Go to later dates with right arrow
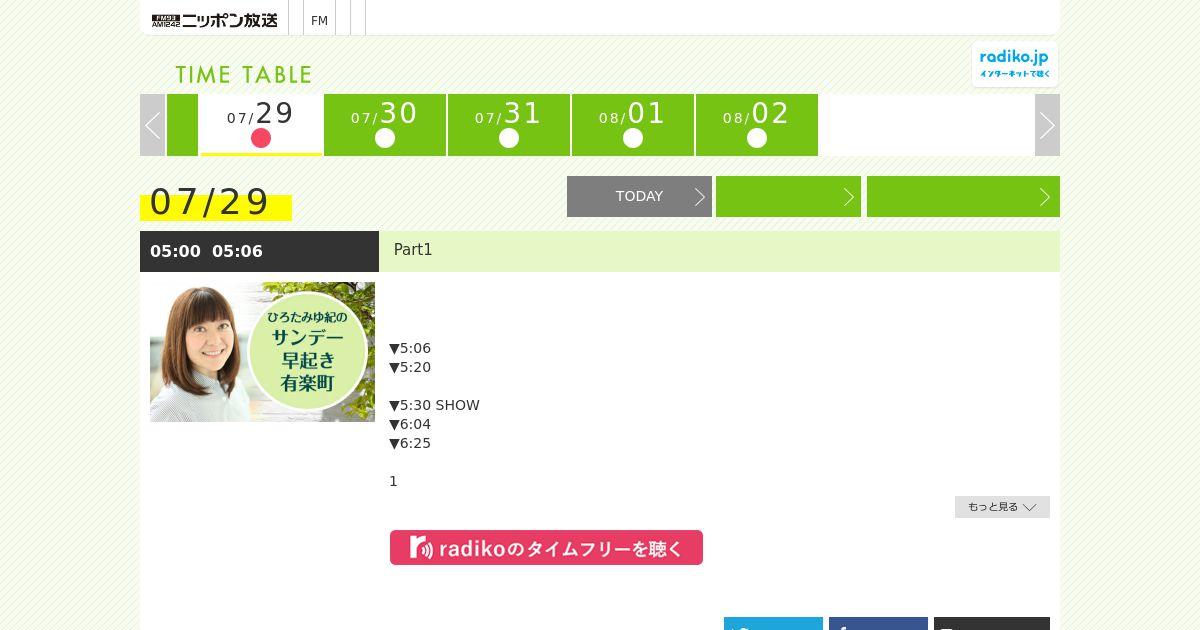Image resolution: width=1200 pixels, height=630 pixels. click(x=1047, y=125)
